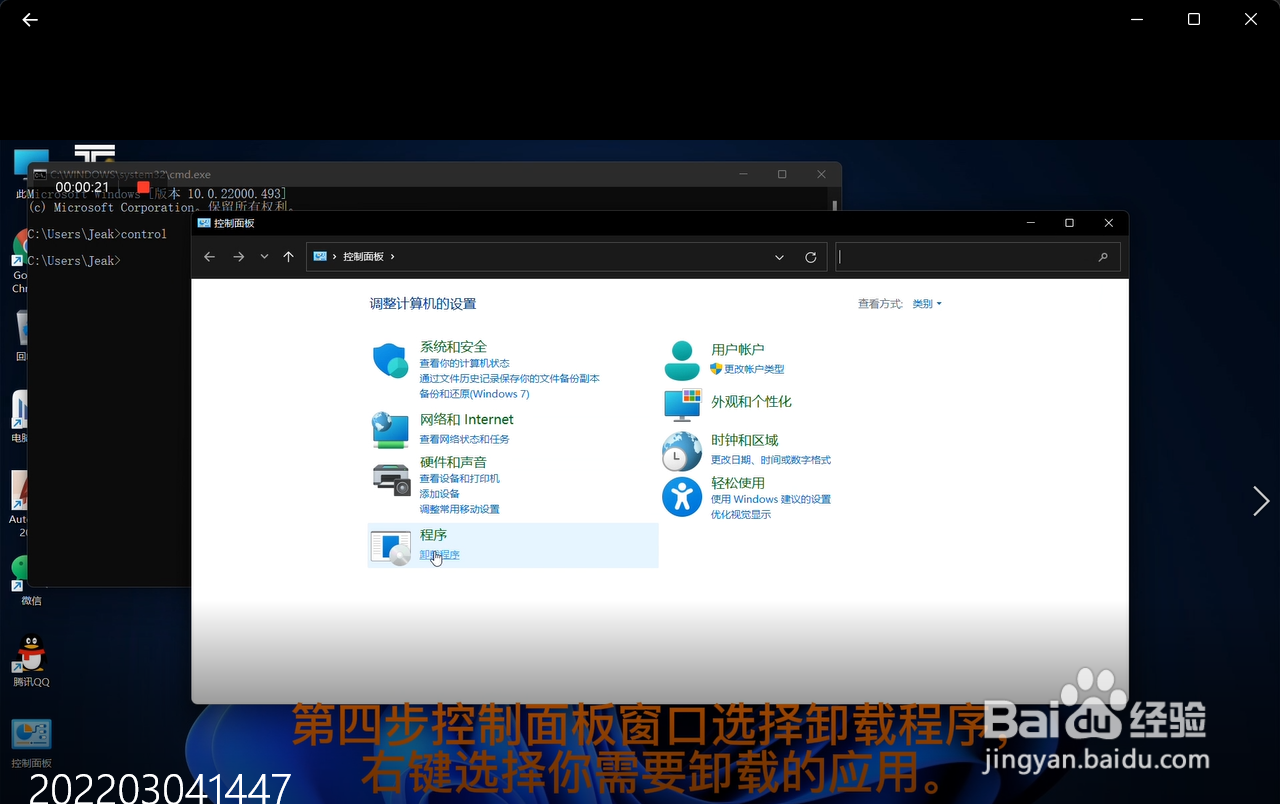Stop recording with the red square control
1280x804 pixels.
click(142, 186)
